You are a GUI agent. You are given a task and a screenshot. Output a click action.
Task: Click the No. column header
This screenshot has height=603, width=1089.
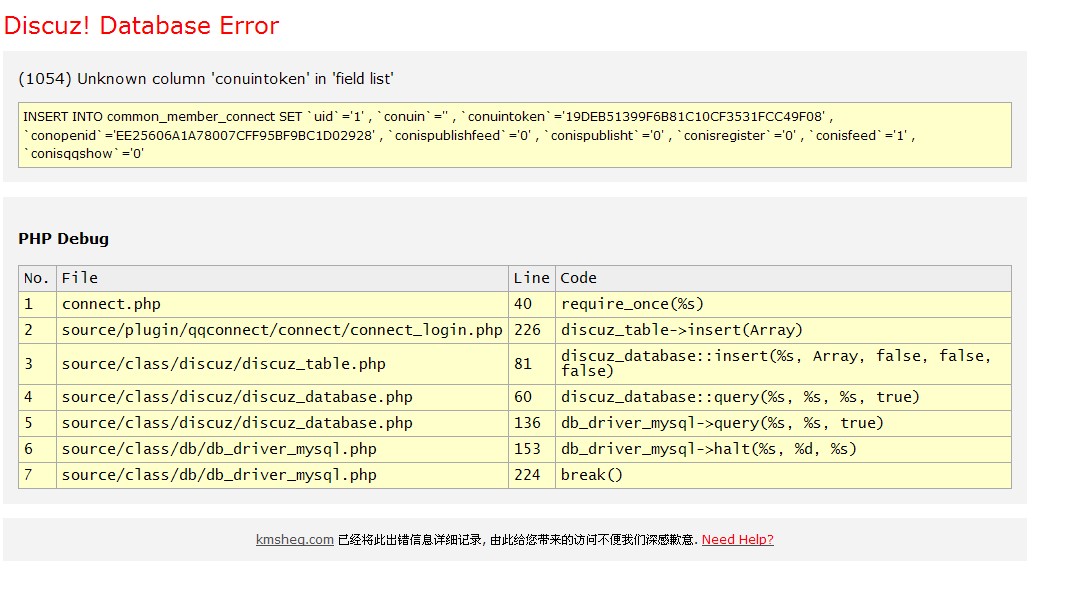[x=37, y=278]
